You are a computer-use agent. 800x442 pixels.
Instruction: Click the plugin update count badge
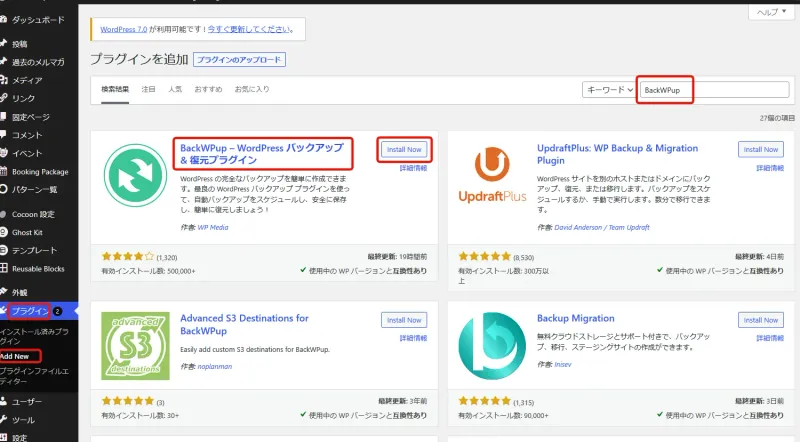[x=58, y=311]
